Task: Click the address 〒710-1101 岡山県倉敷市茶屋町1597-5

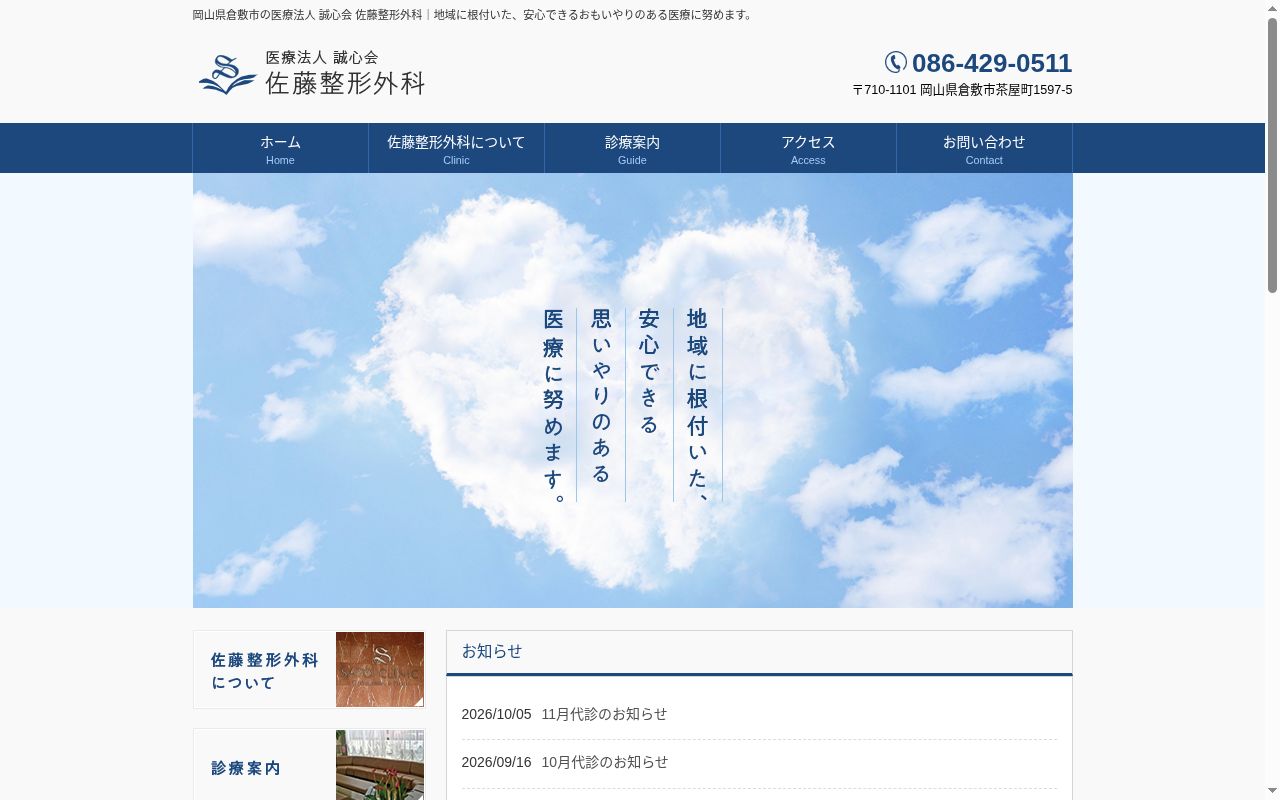Action: pos(962,90)
